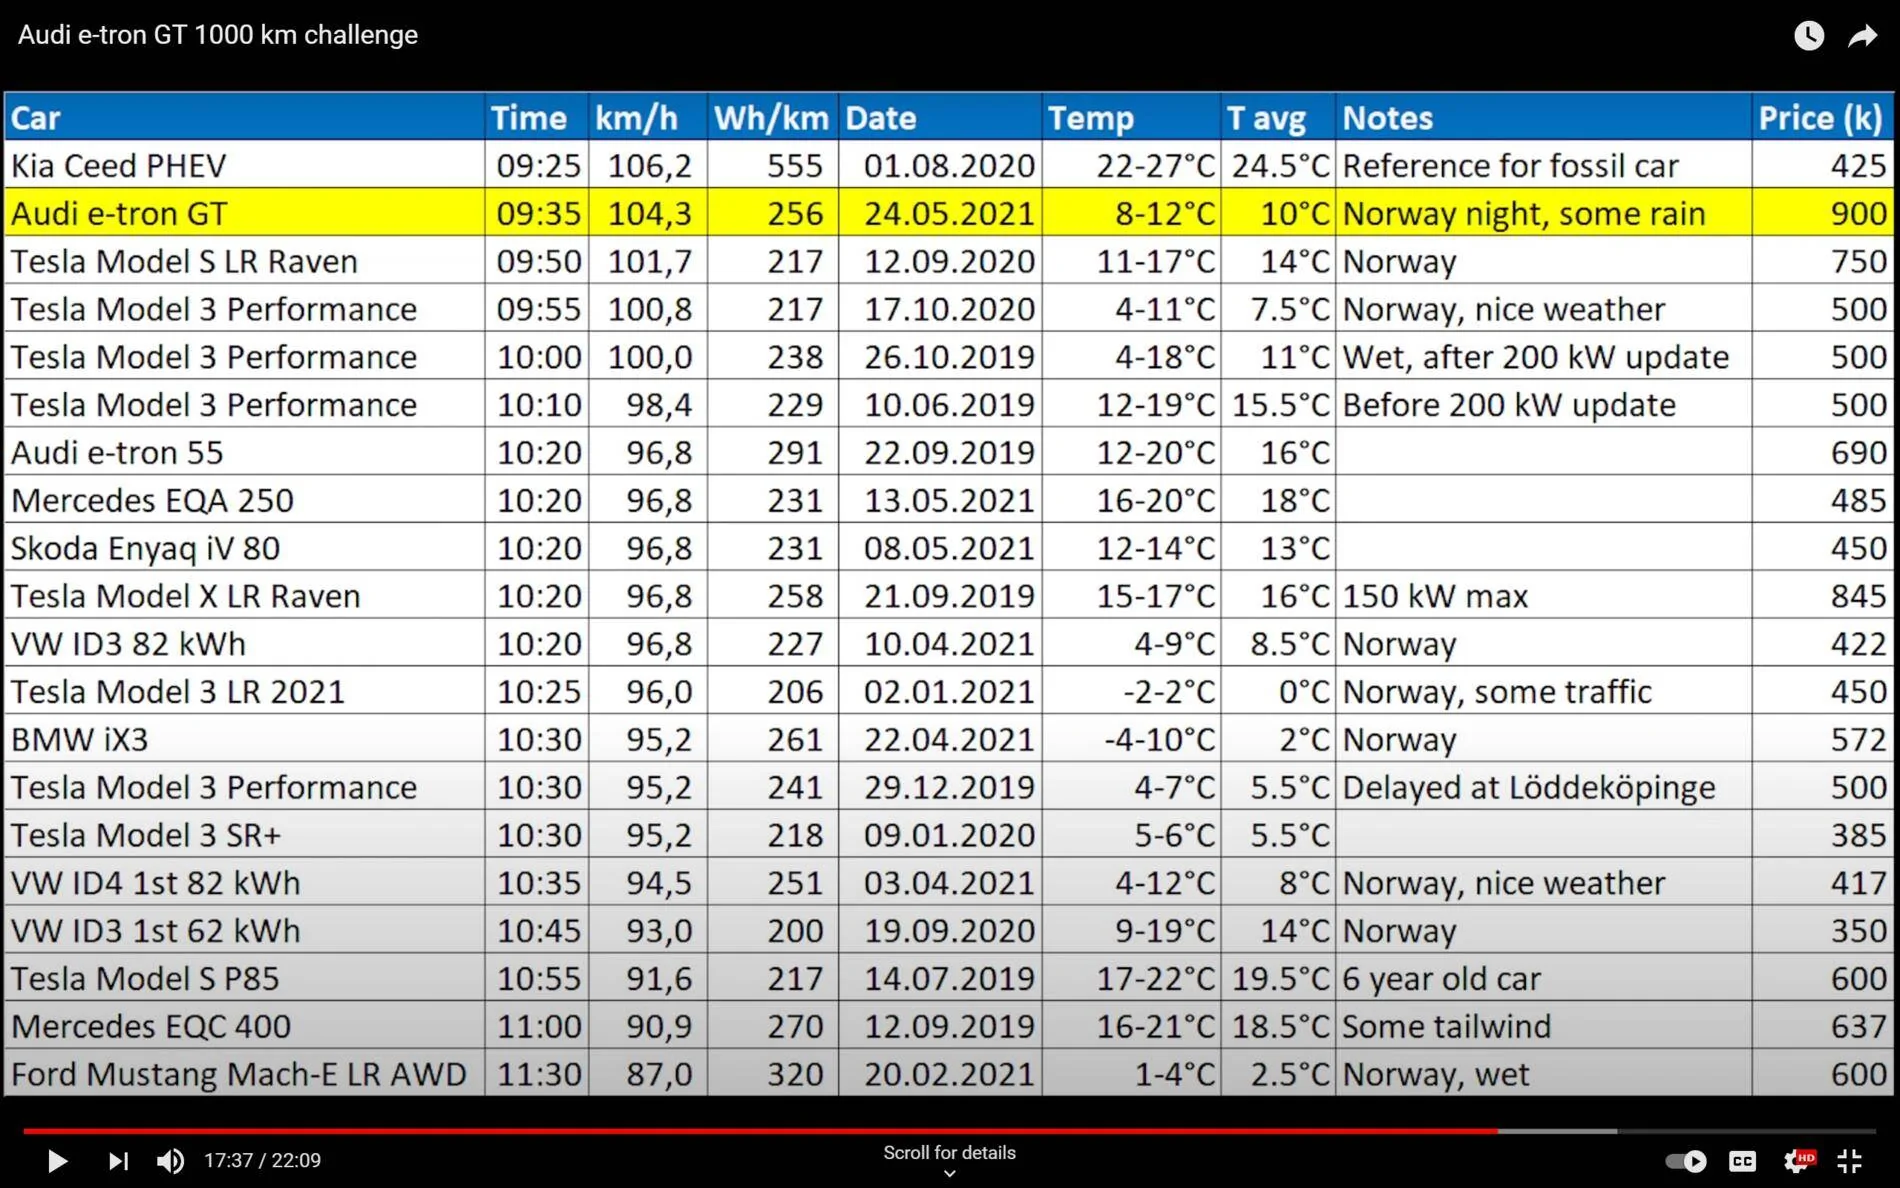Click the price value 900
The height and width of the screenshot is (1188, 1900).
tap(1858, 213)
